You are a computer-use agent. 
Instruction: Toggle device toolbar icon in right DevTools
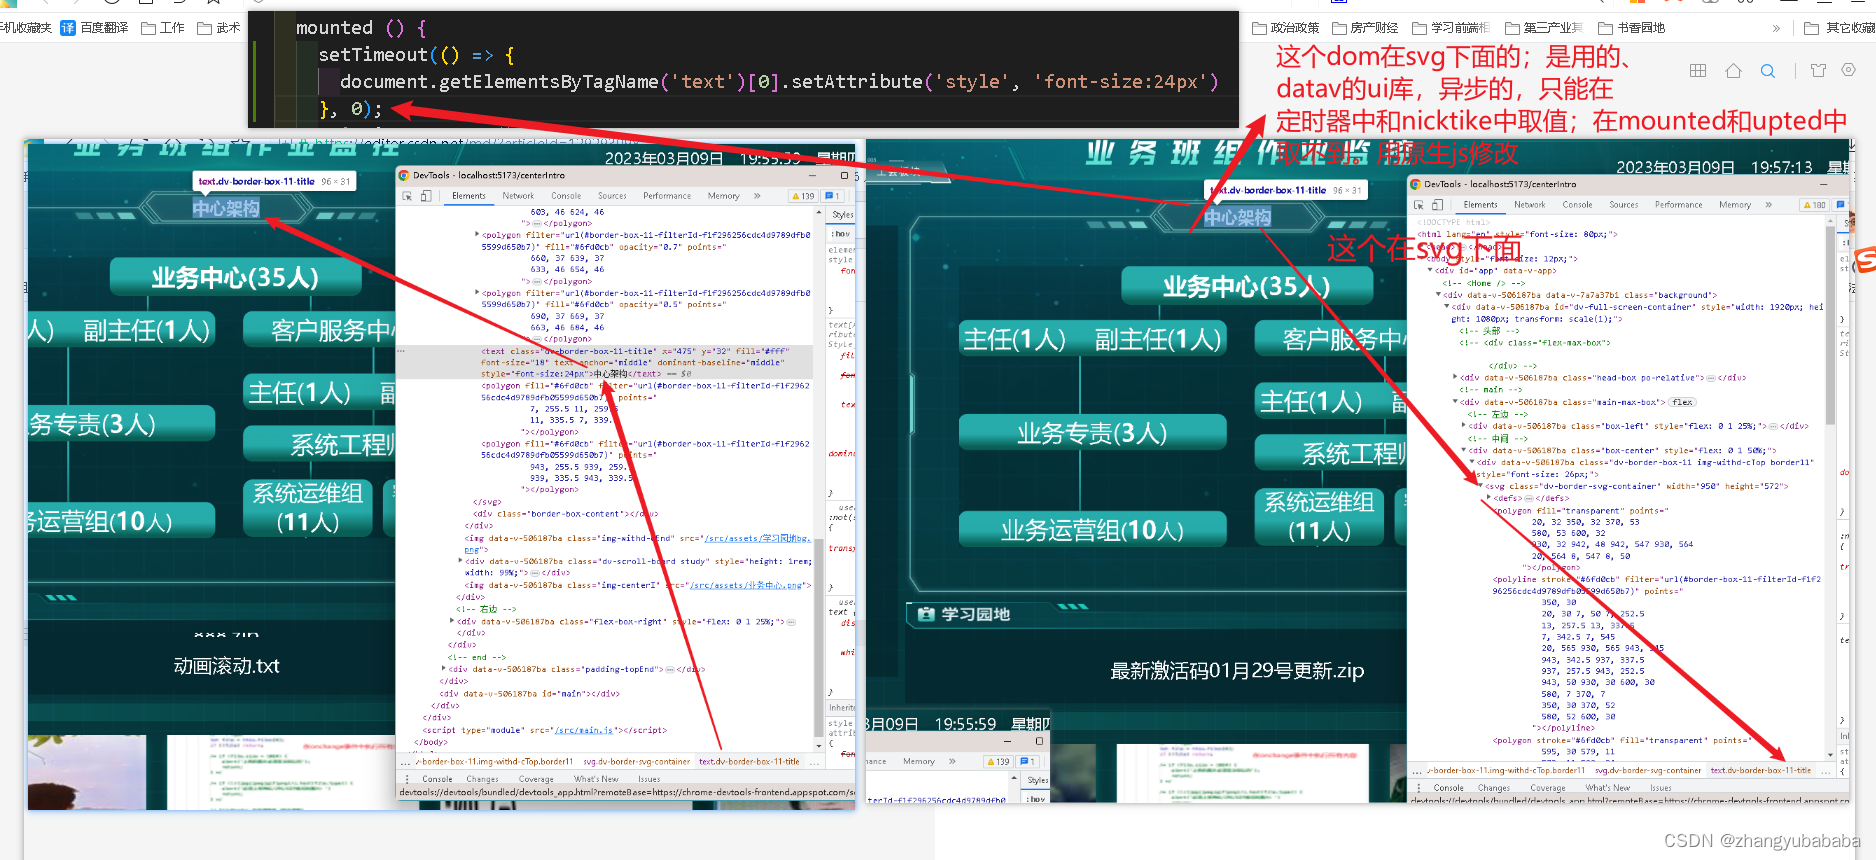1437,205
